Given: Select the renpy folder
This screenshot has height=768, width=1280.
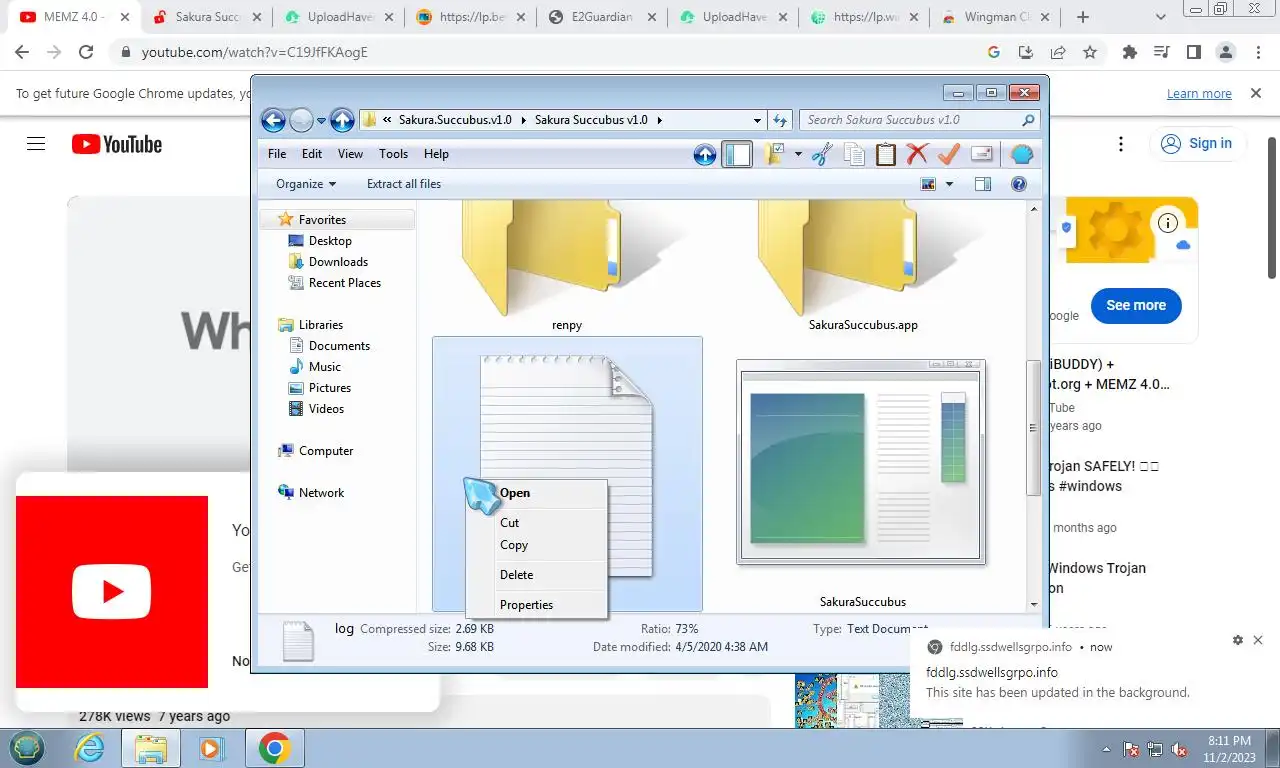Looking at the screenshot, I should click(x=567, y=266).
